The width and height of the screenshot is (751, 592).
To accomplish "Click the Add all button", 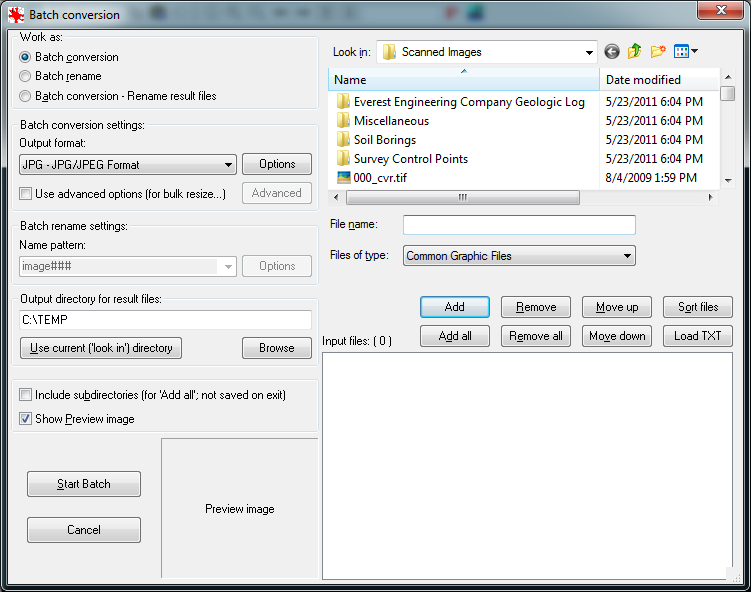I will (455, 336).
